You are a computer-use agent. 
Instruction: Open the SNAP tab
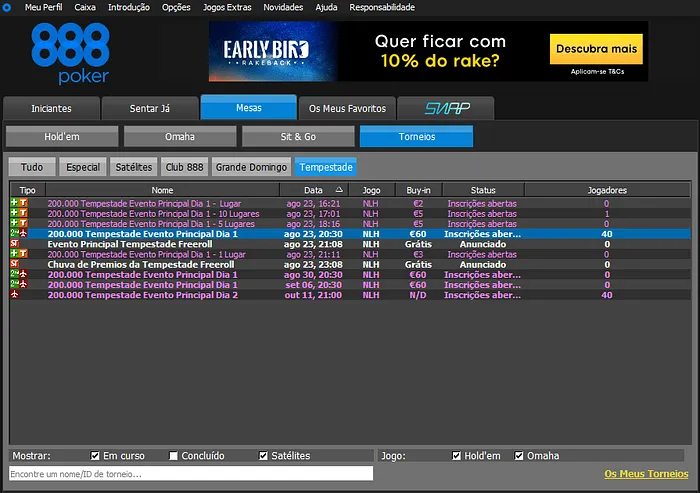[446, 109]
